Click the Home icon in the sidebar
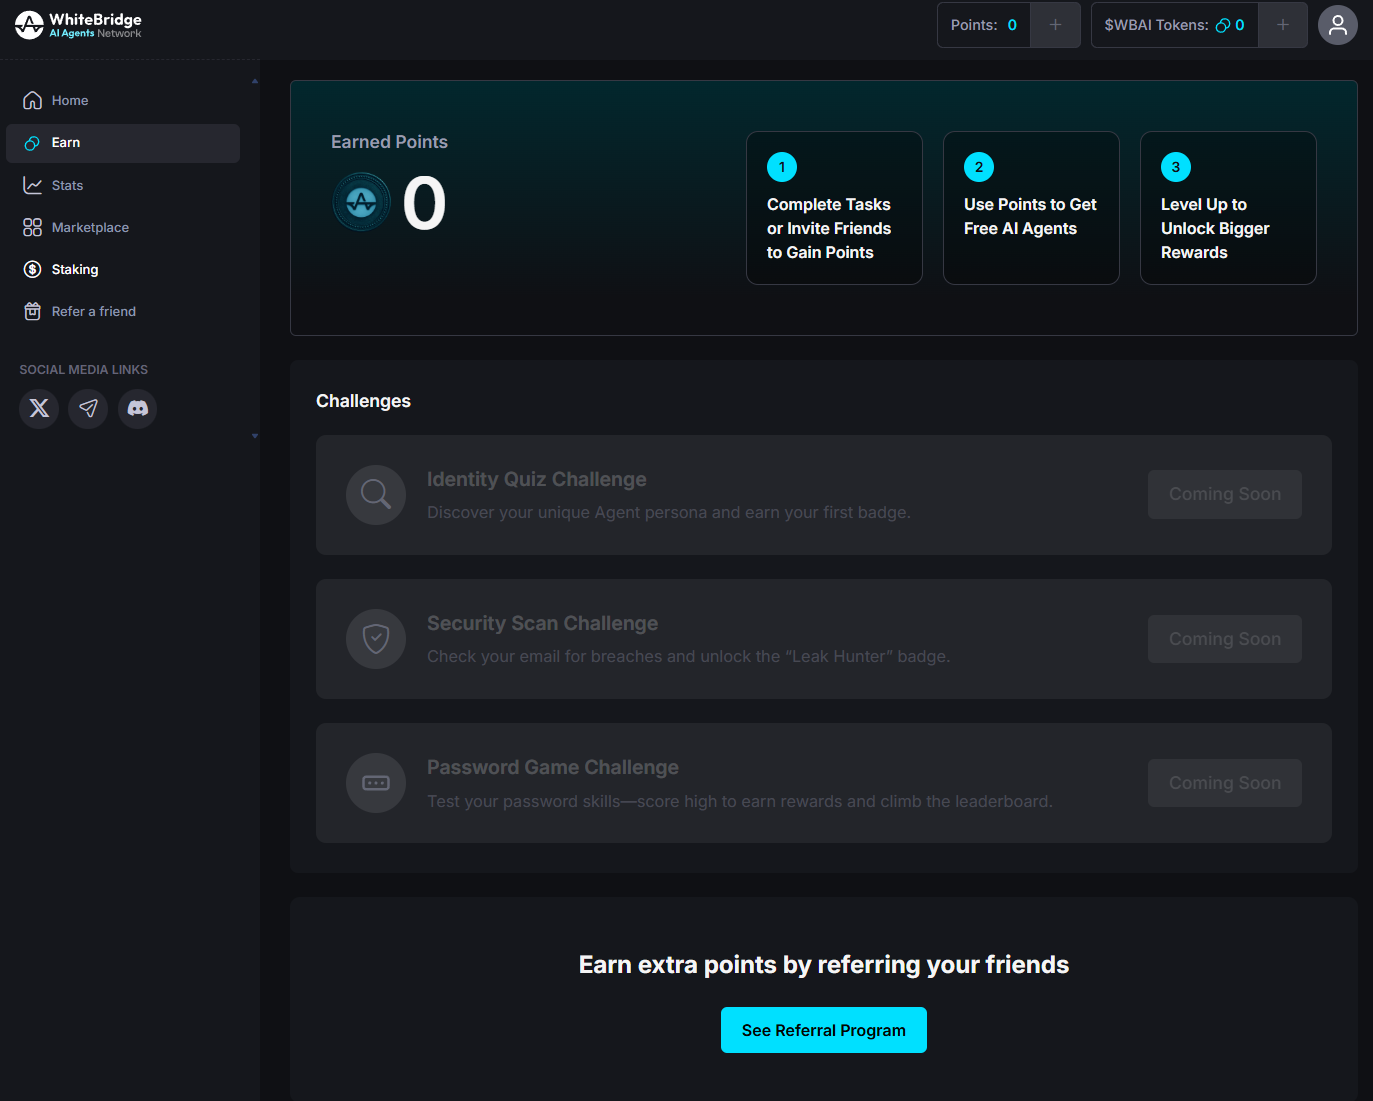Viewport: 1373px width, 1101px height. pos(33,100)
